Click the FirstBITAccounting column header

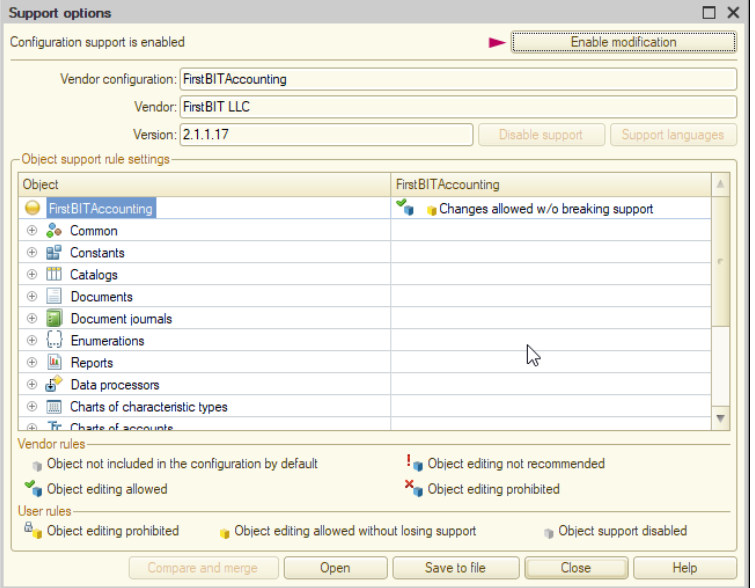[551, 184]
